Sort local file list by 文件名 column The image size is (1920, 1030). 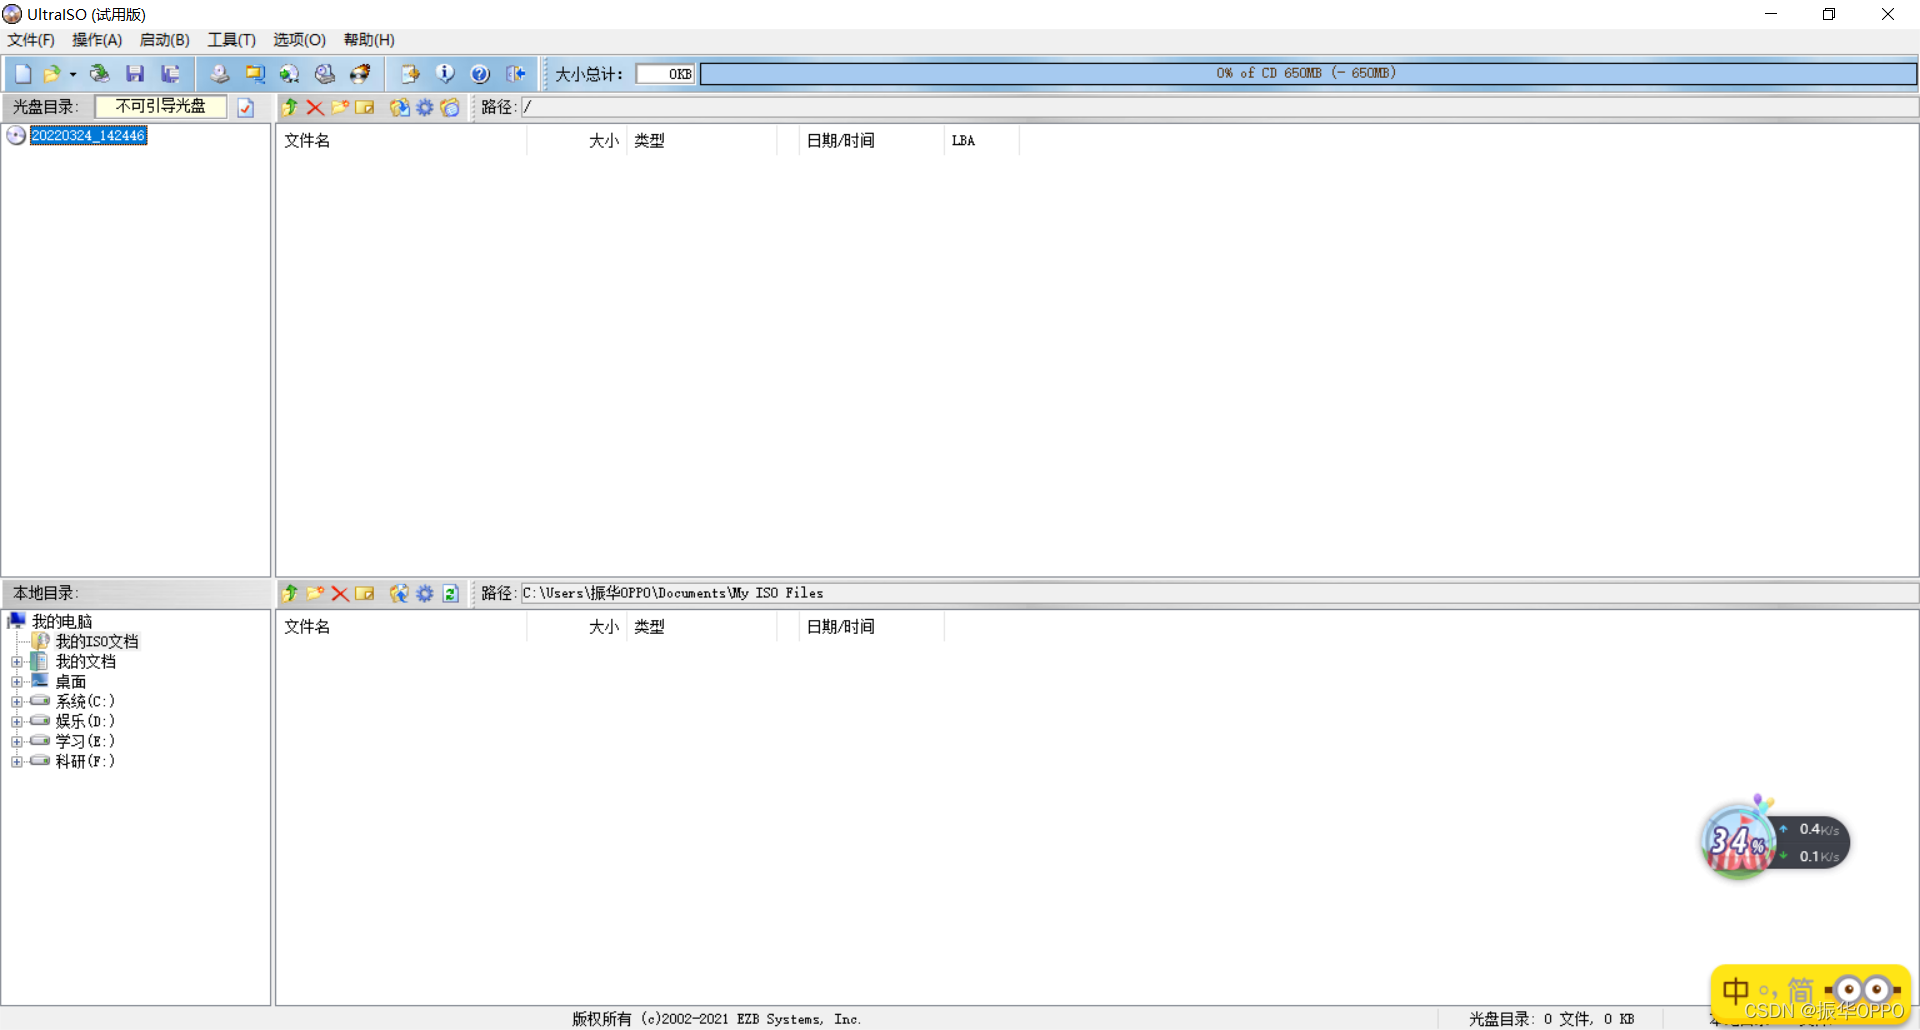pyautogui.click(x=402, y=627)
